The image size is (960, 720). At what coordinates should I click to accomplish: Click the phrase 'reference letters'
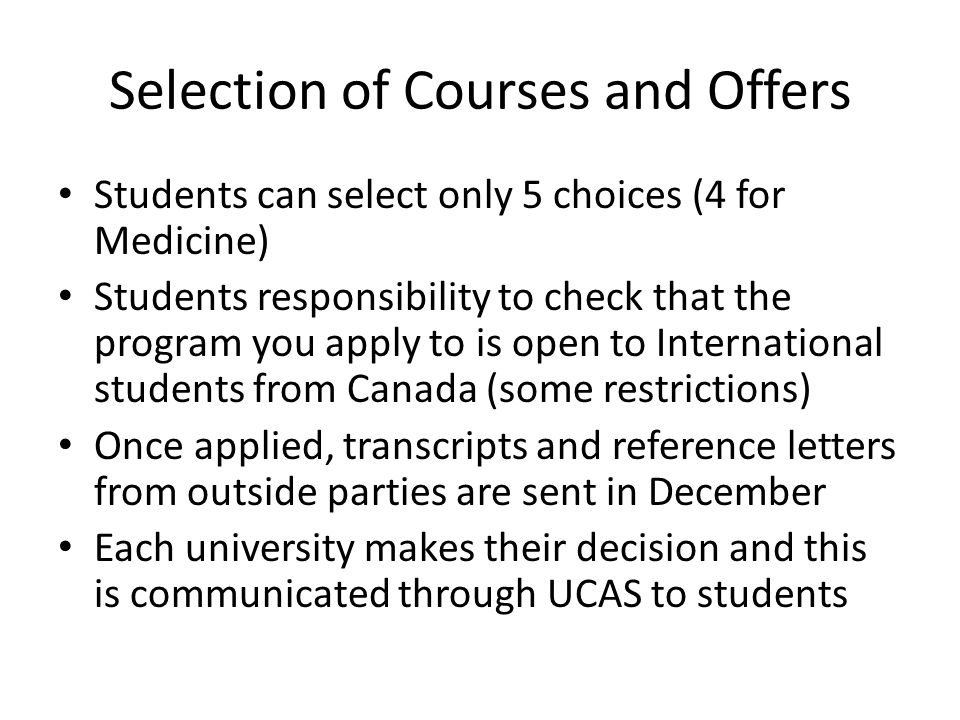[x=754, y=446]
